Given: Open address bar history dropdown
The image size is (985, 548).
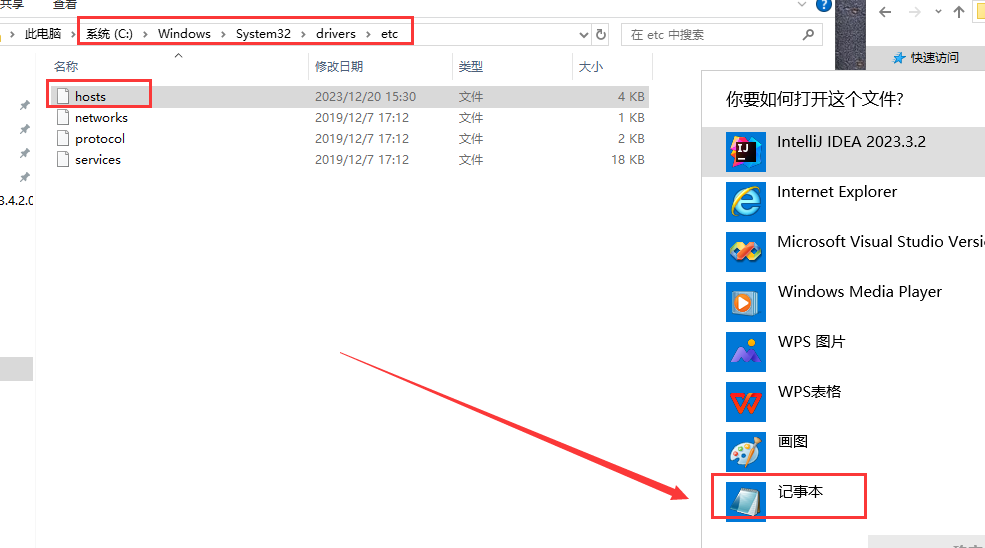Looking at the screenshot, I should click(584, 35).
